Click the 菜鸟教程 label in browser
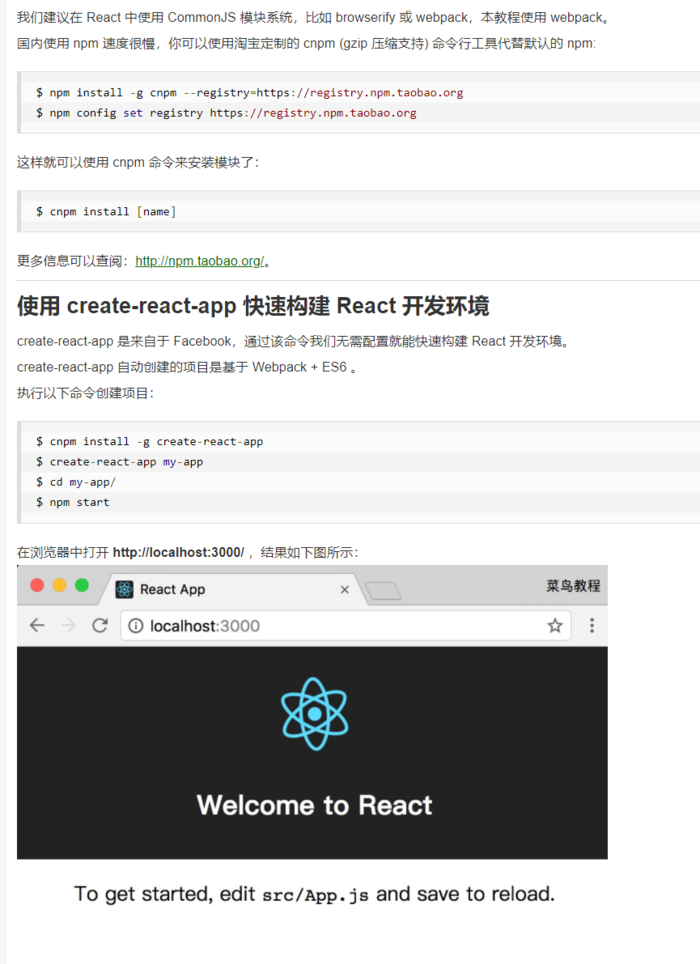 (x=573, y=586)
